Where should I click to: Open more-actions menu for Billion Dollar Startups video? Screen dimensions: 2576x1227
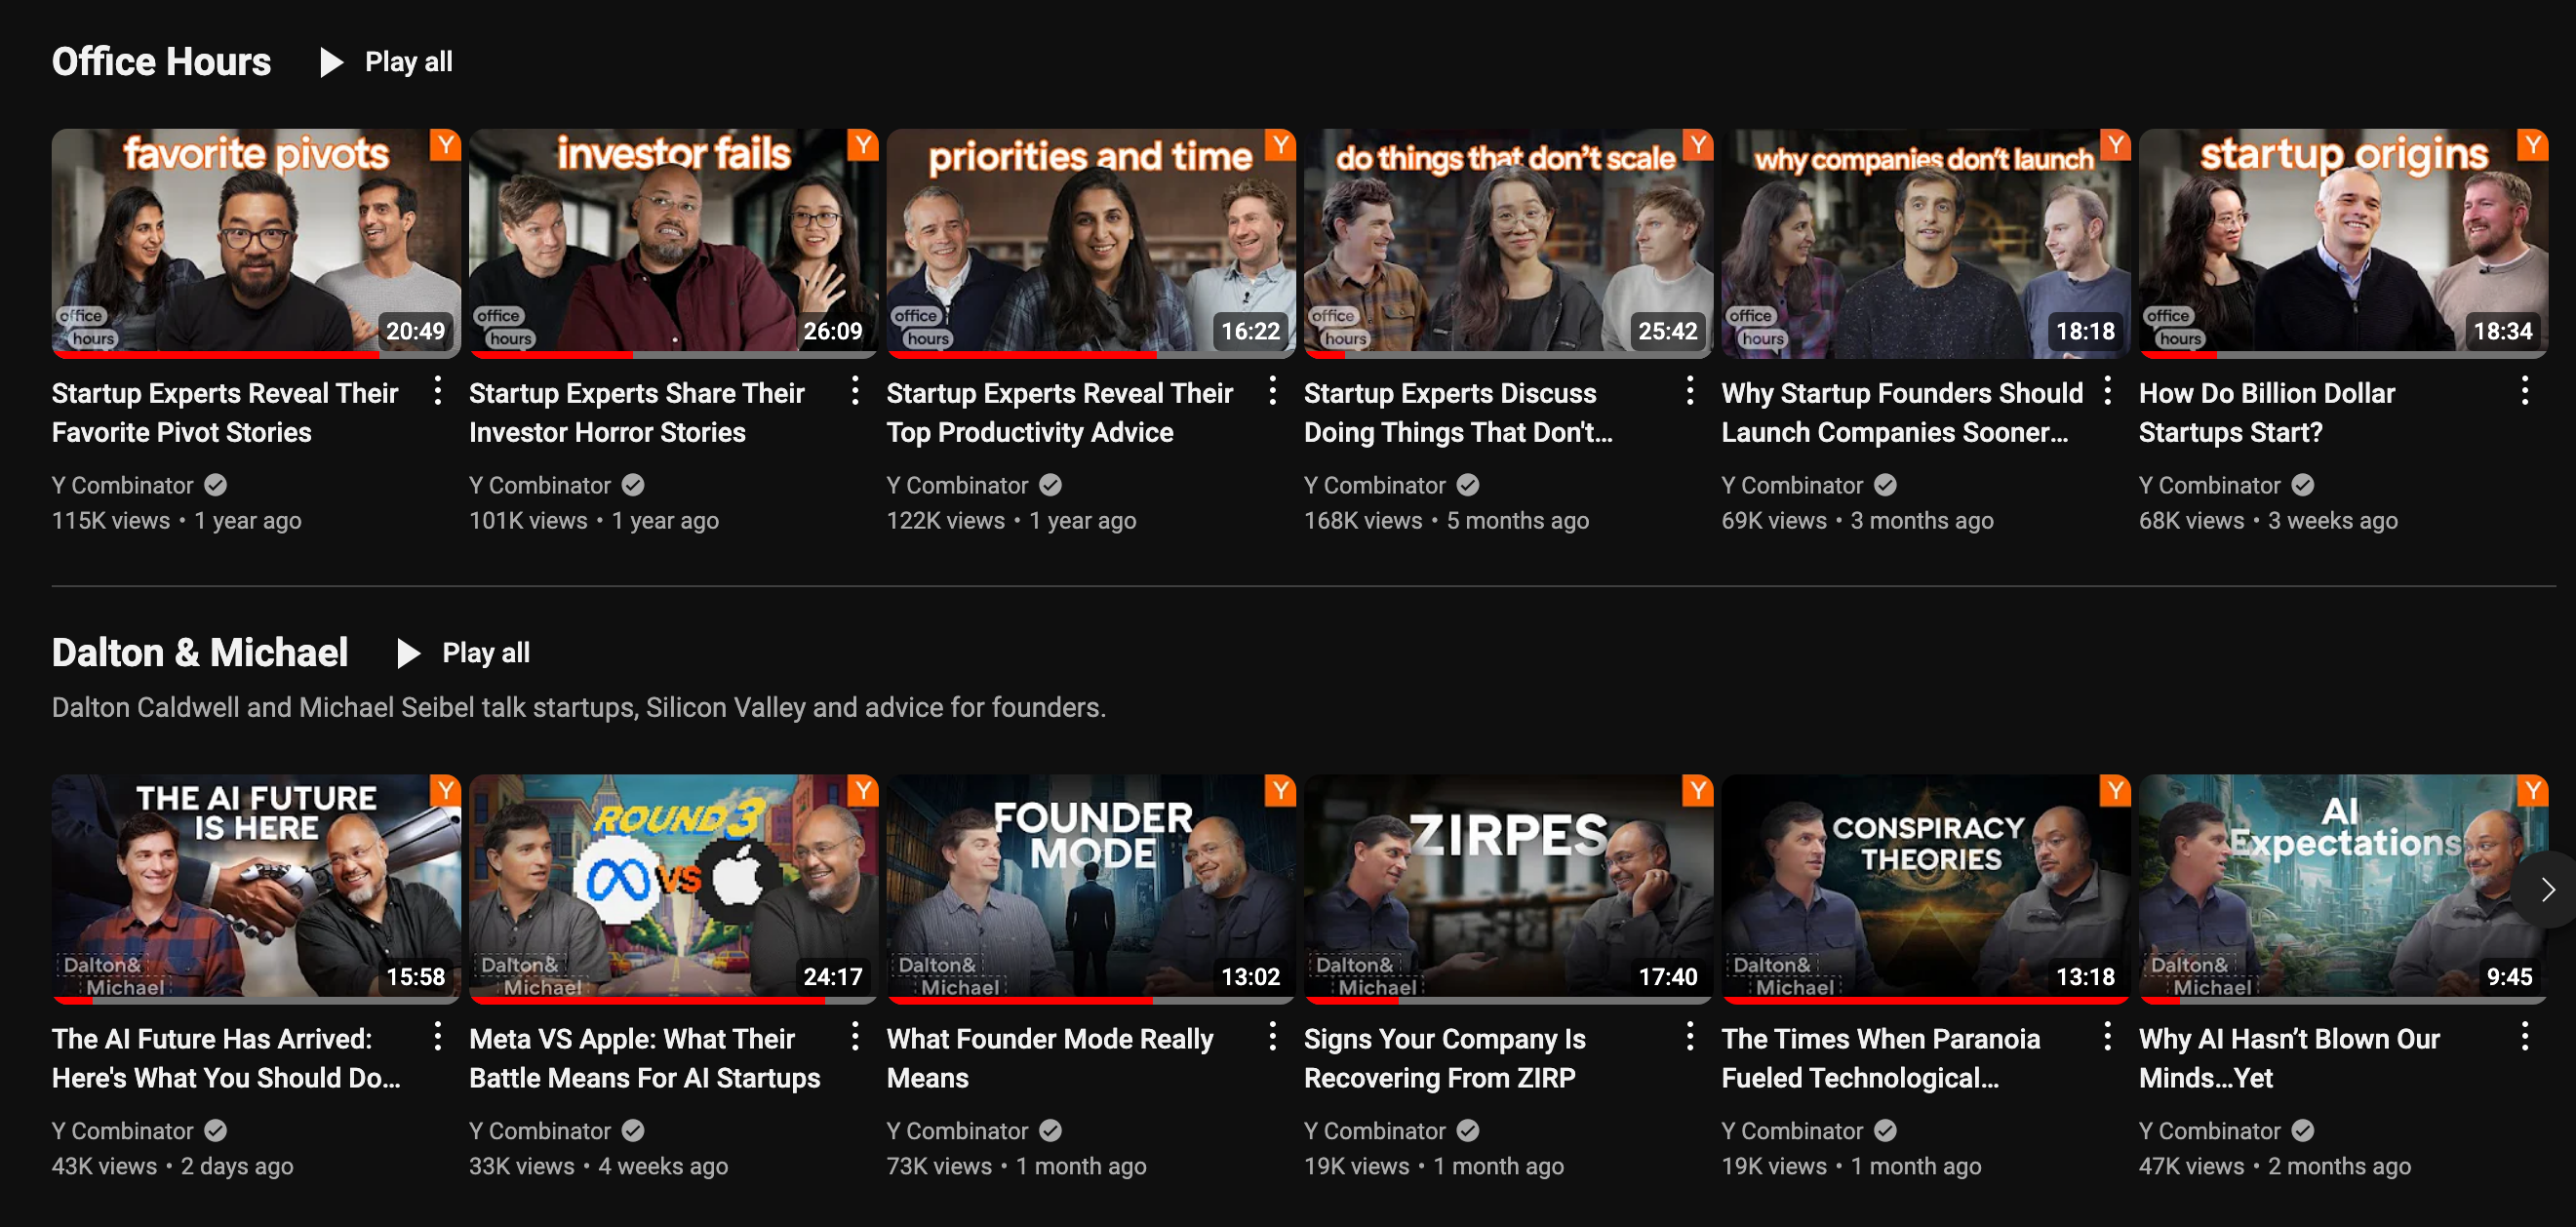[2524, 391]
